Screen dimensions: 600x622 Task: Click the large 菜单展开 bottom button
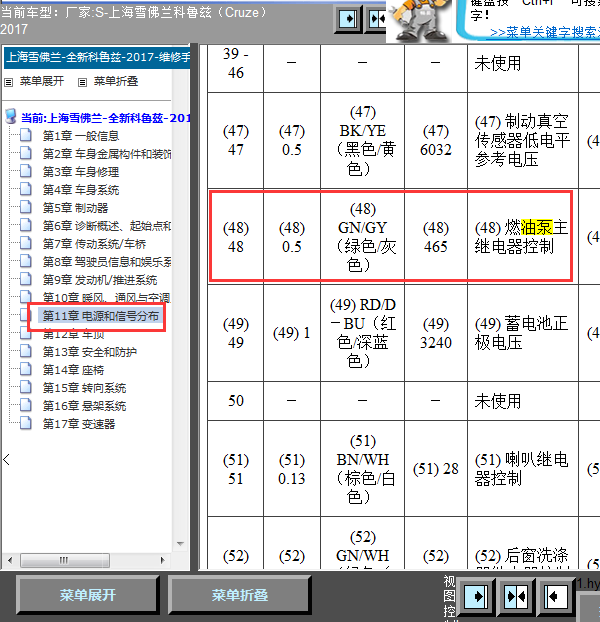[88, 595]
